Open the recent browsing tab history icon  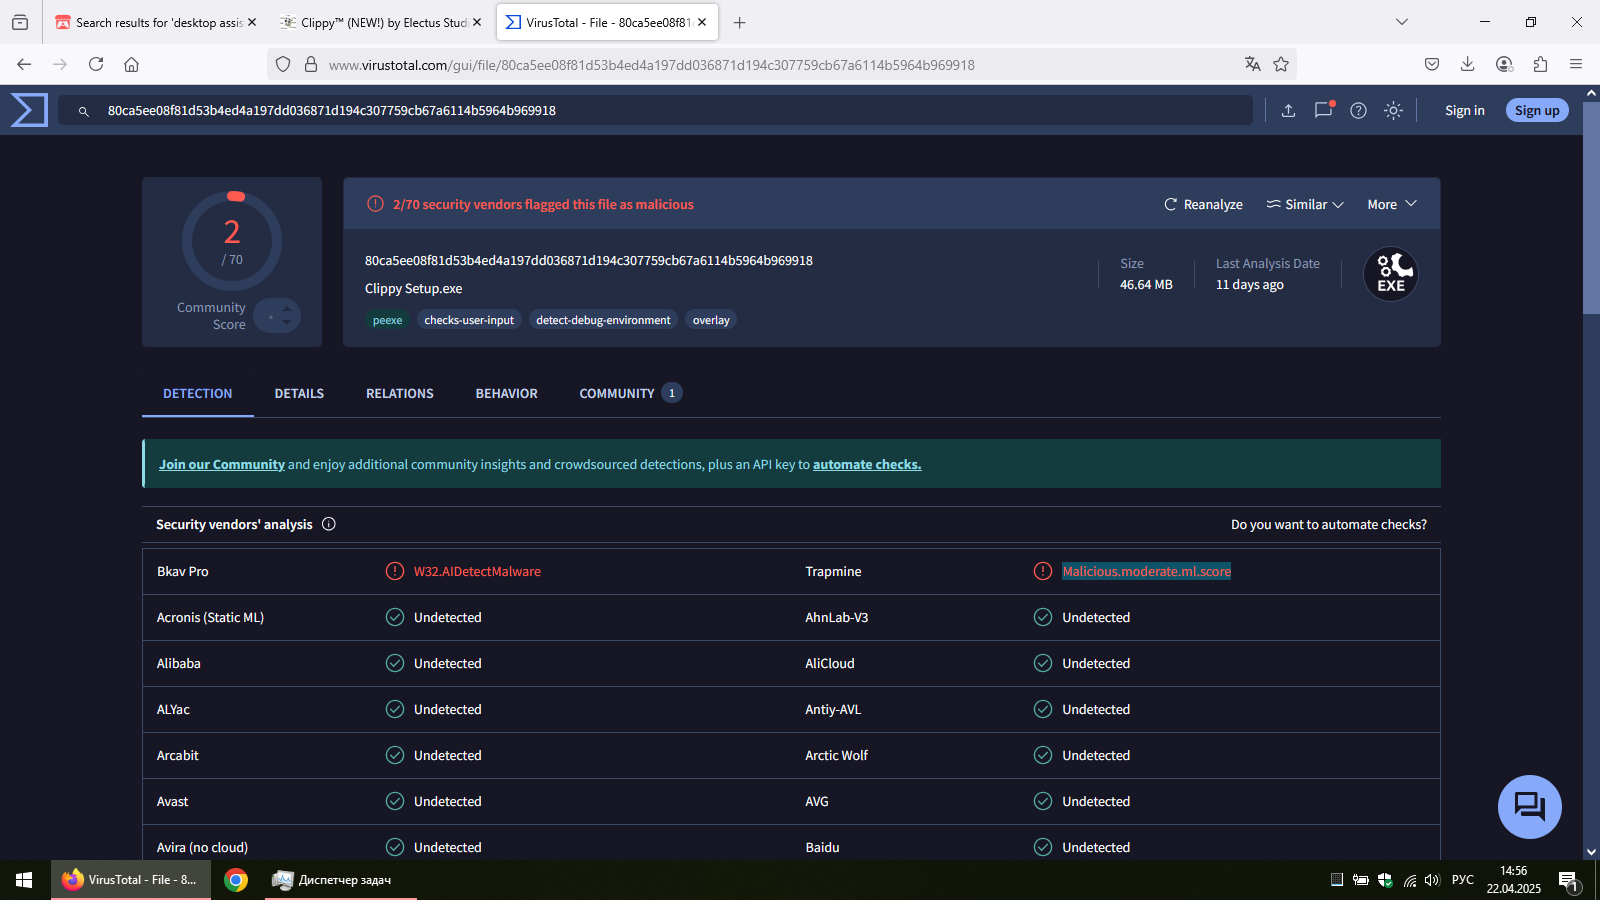20,22
